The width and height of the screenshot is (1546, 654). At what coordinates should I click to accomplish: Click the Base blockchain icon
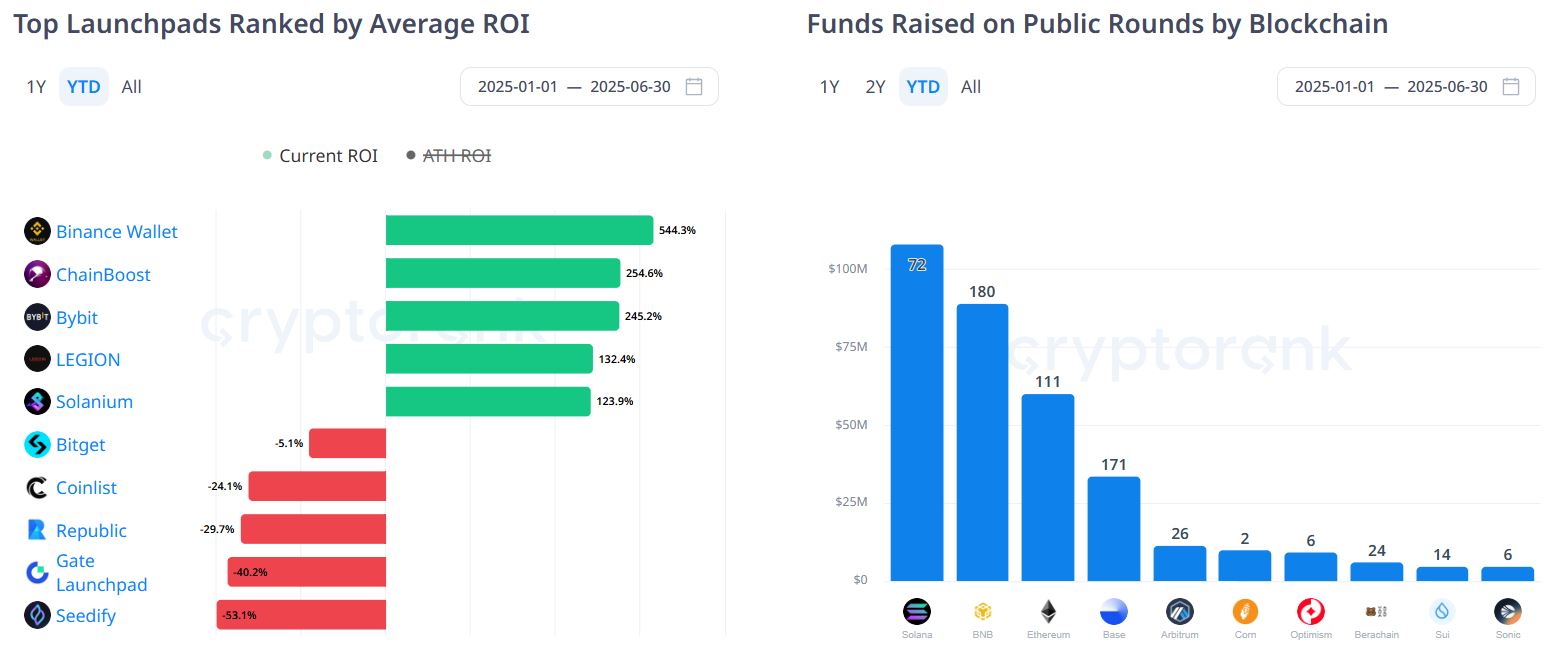coord(1114,611)
